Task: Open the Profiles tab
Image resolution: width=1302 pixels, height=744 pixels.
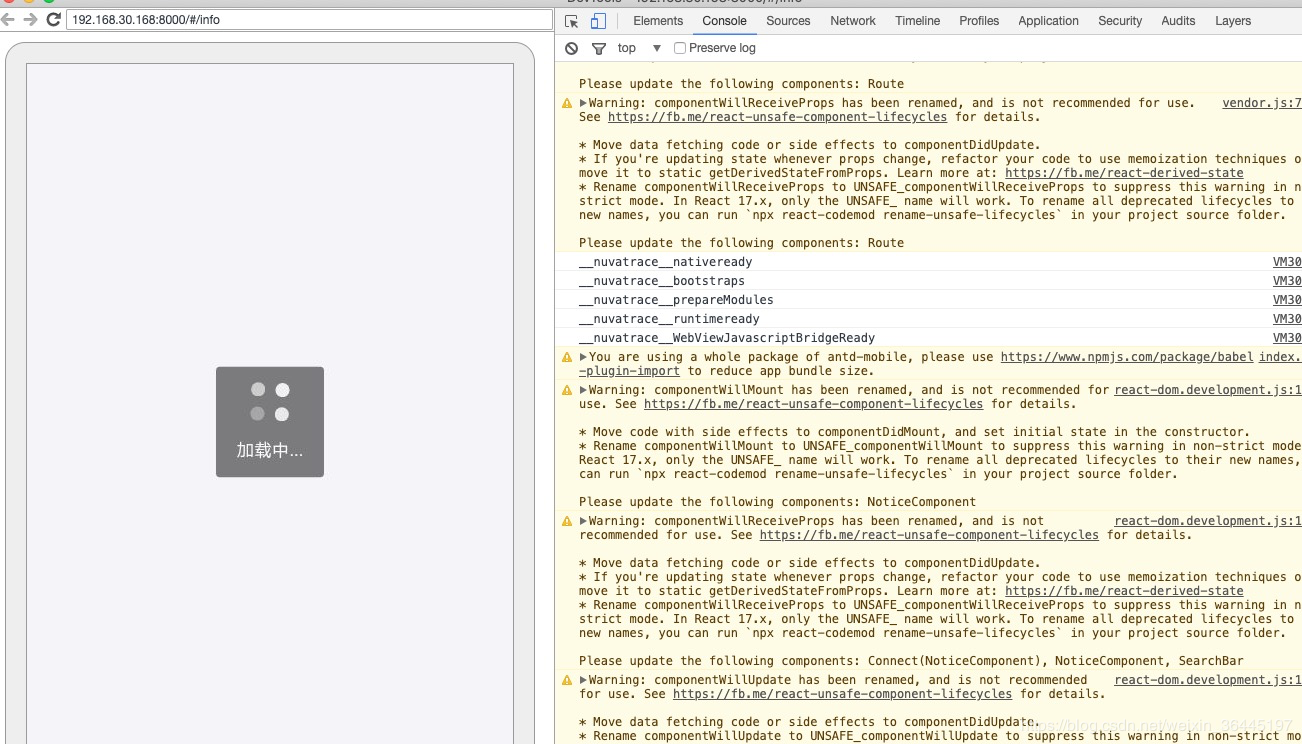Action: click(979, 21)
